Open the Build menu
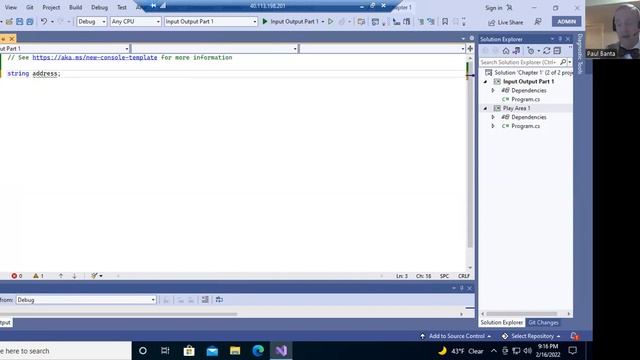 (76, 7)
